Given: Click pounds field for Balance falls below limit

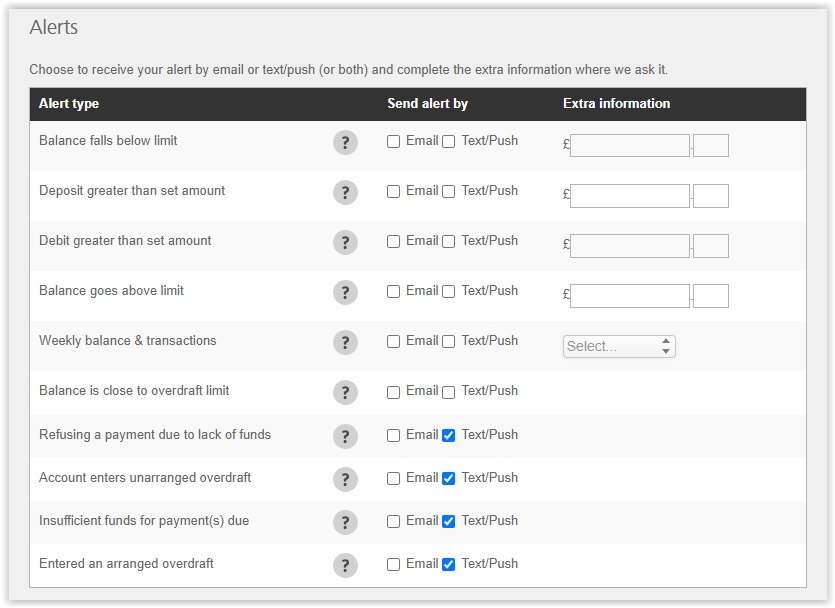Looking at the screenshot, I should 630,145.
